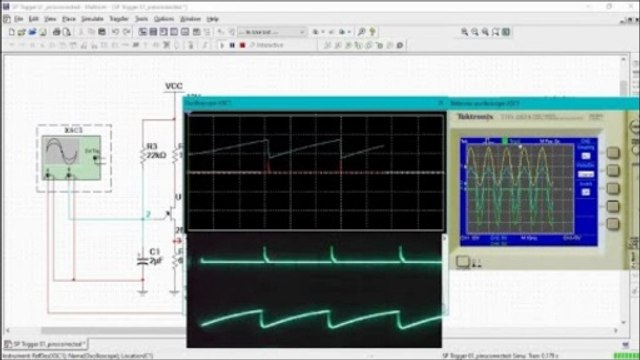Click the Zoom in icon

tap(464, 32)
